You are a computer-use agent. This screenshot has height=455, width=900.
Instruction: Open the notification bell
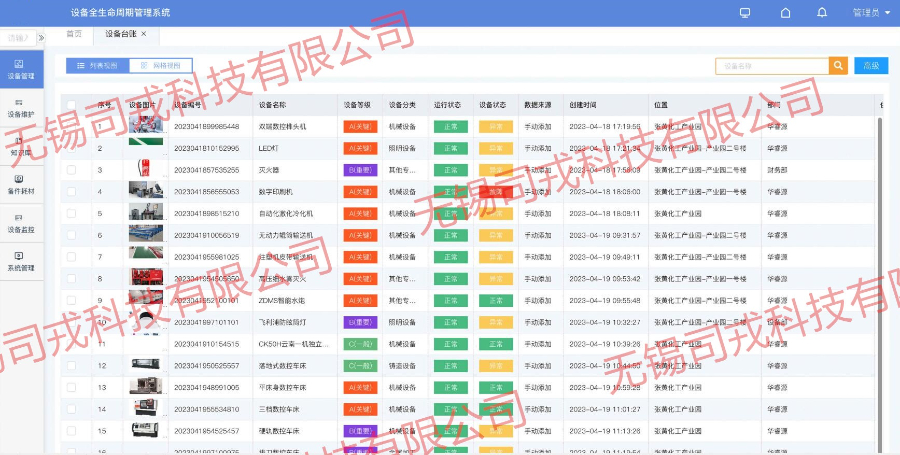coord(822,13)
